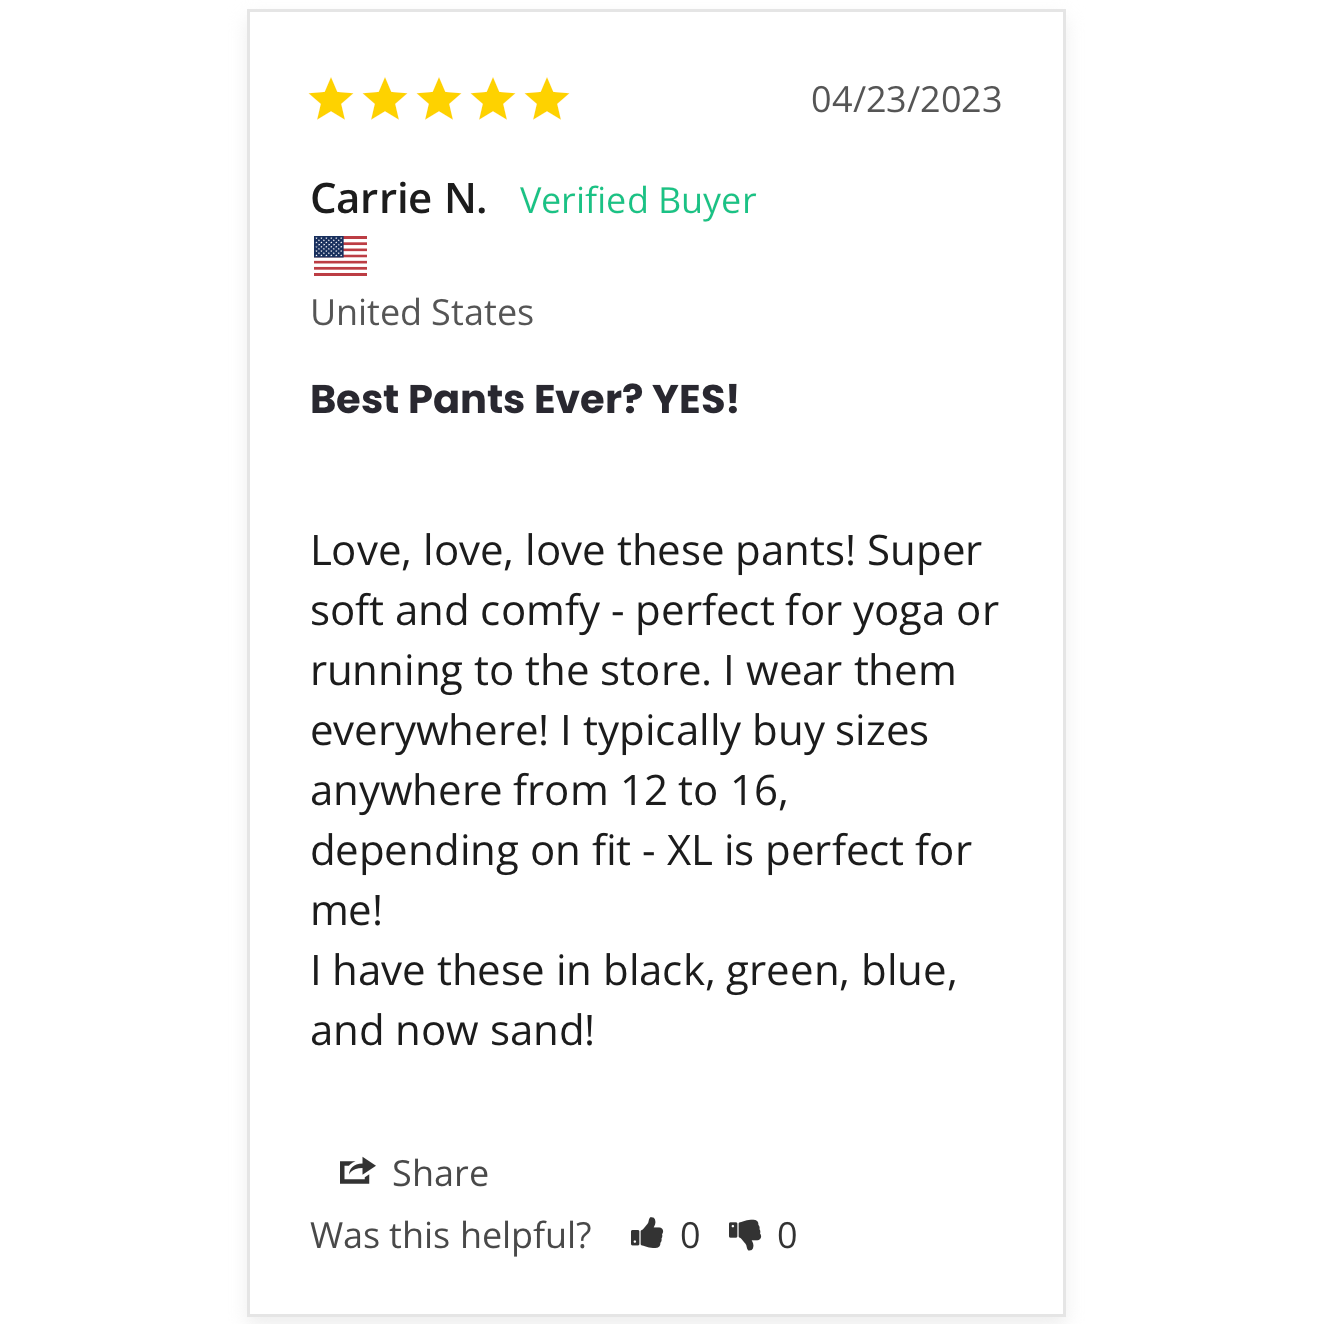Screen dimensions: 1326x1324
Task: Open the Share link
Action: coord(440,1173)
